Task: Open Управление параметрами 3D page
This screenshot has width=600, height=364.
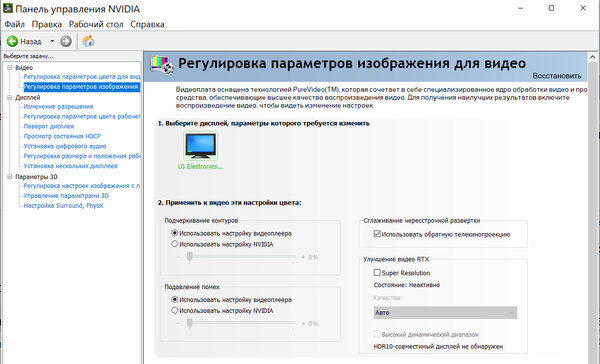Action: [66, 196]
